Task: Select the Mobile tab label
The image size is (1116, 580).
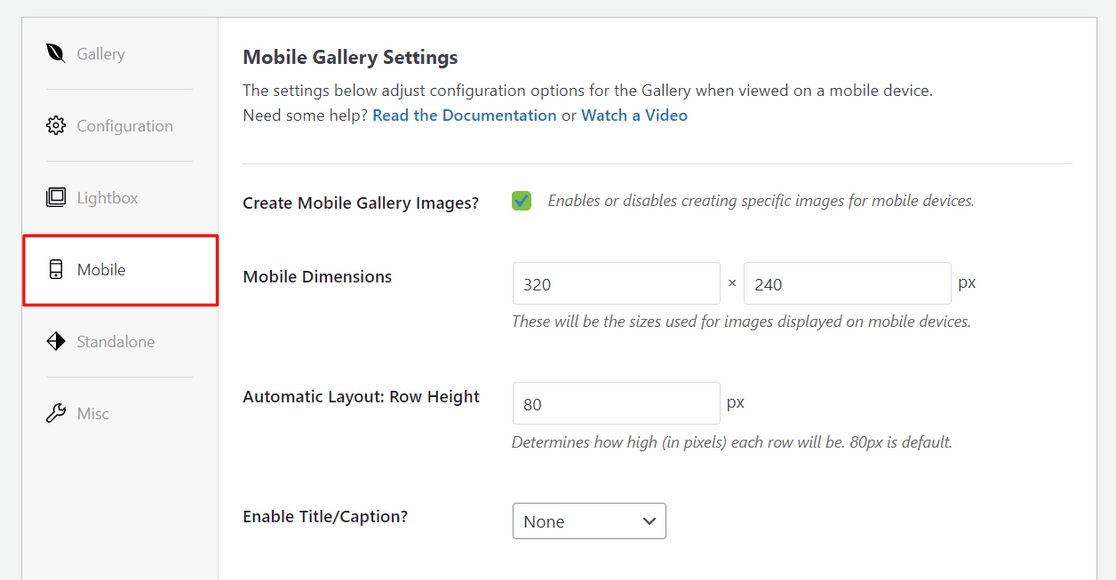Action: pyautogui.click(x=101, y=270)
